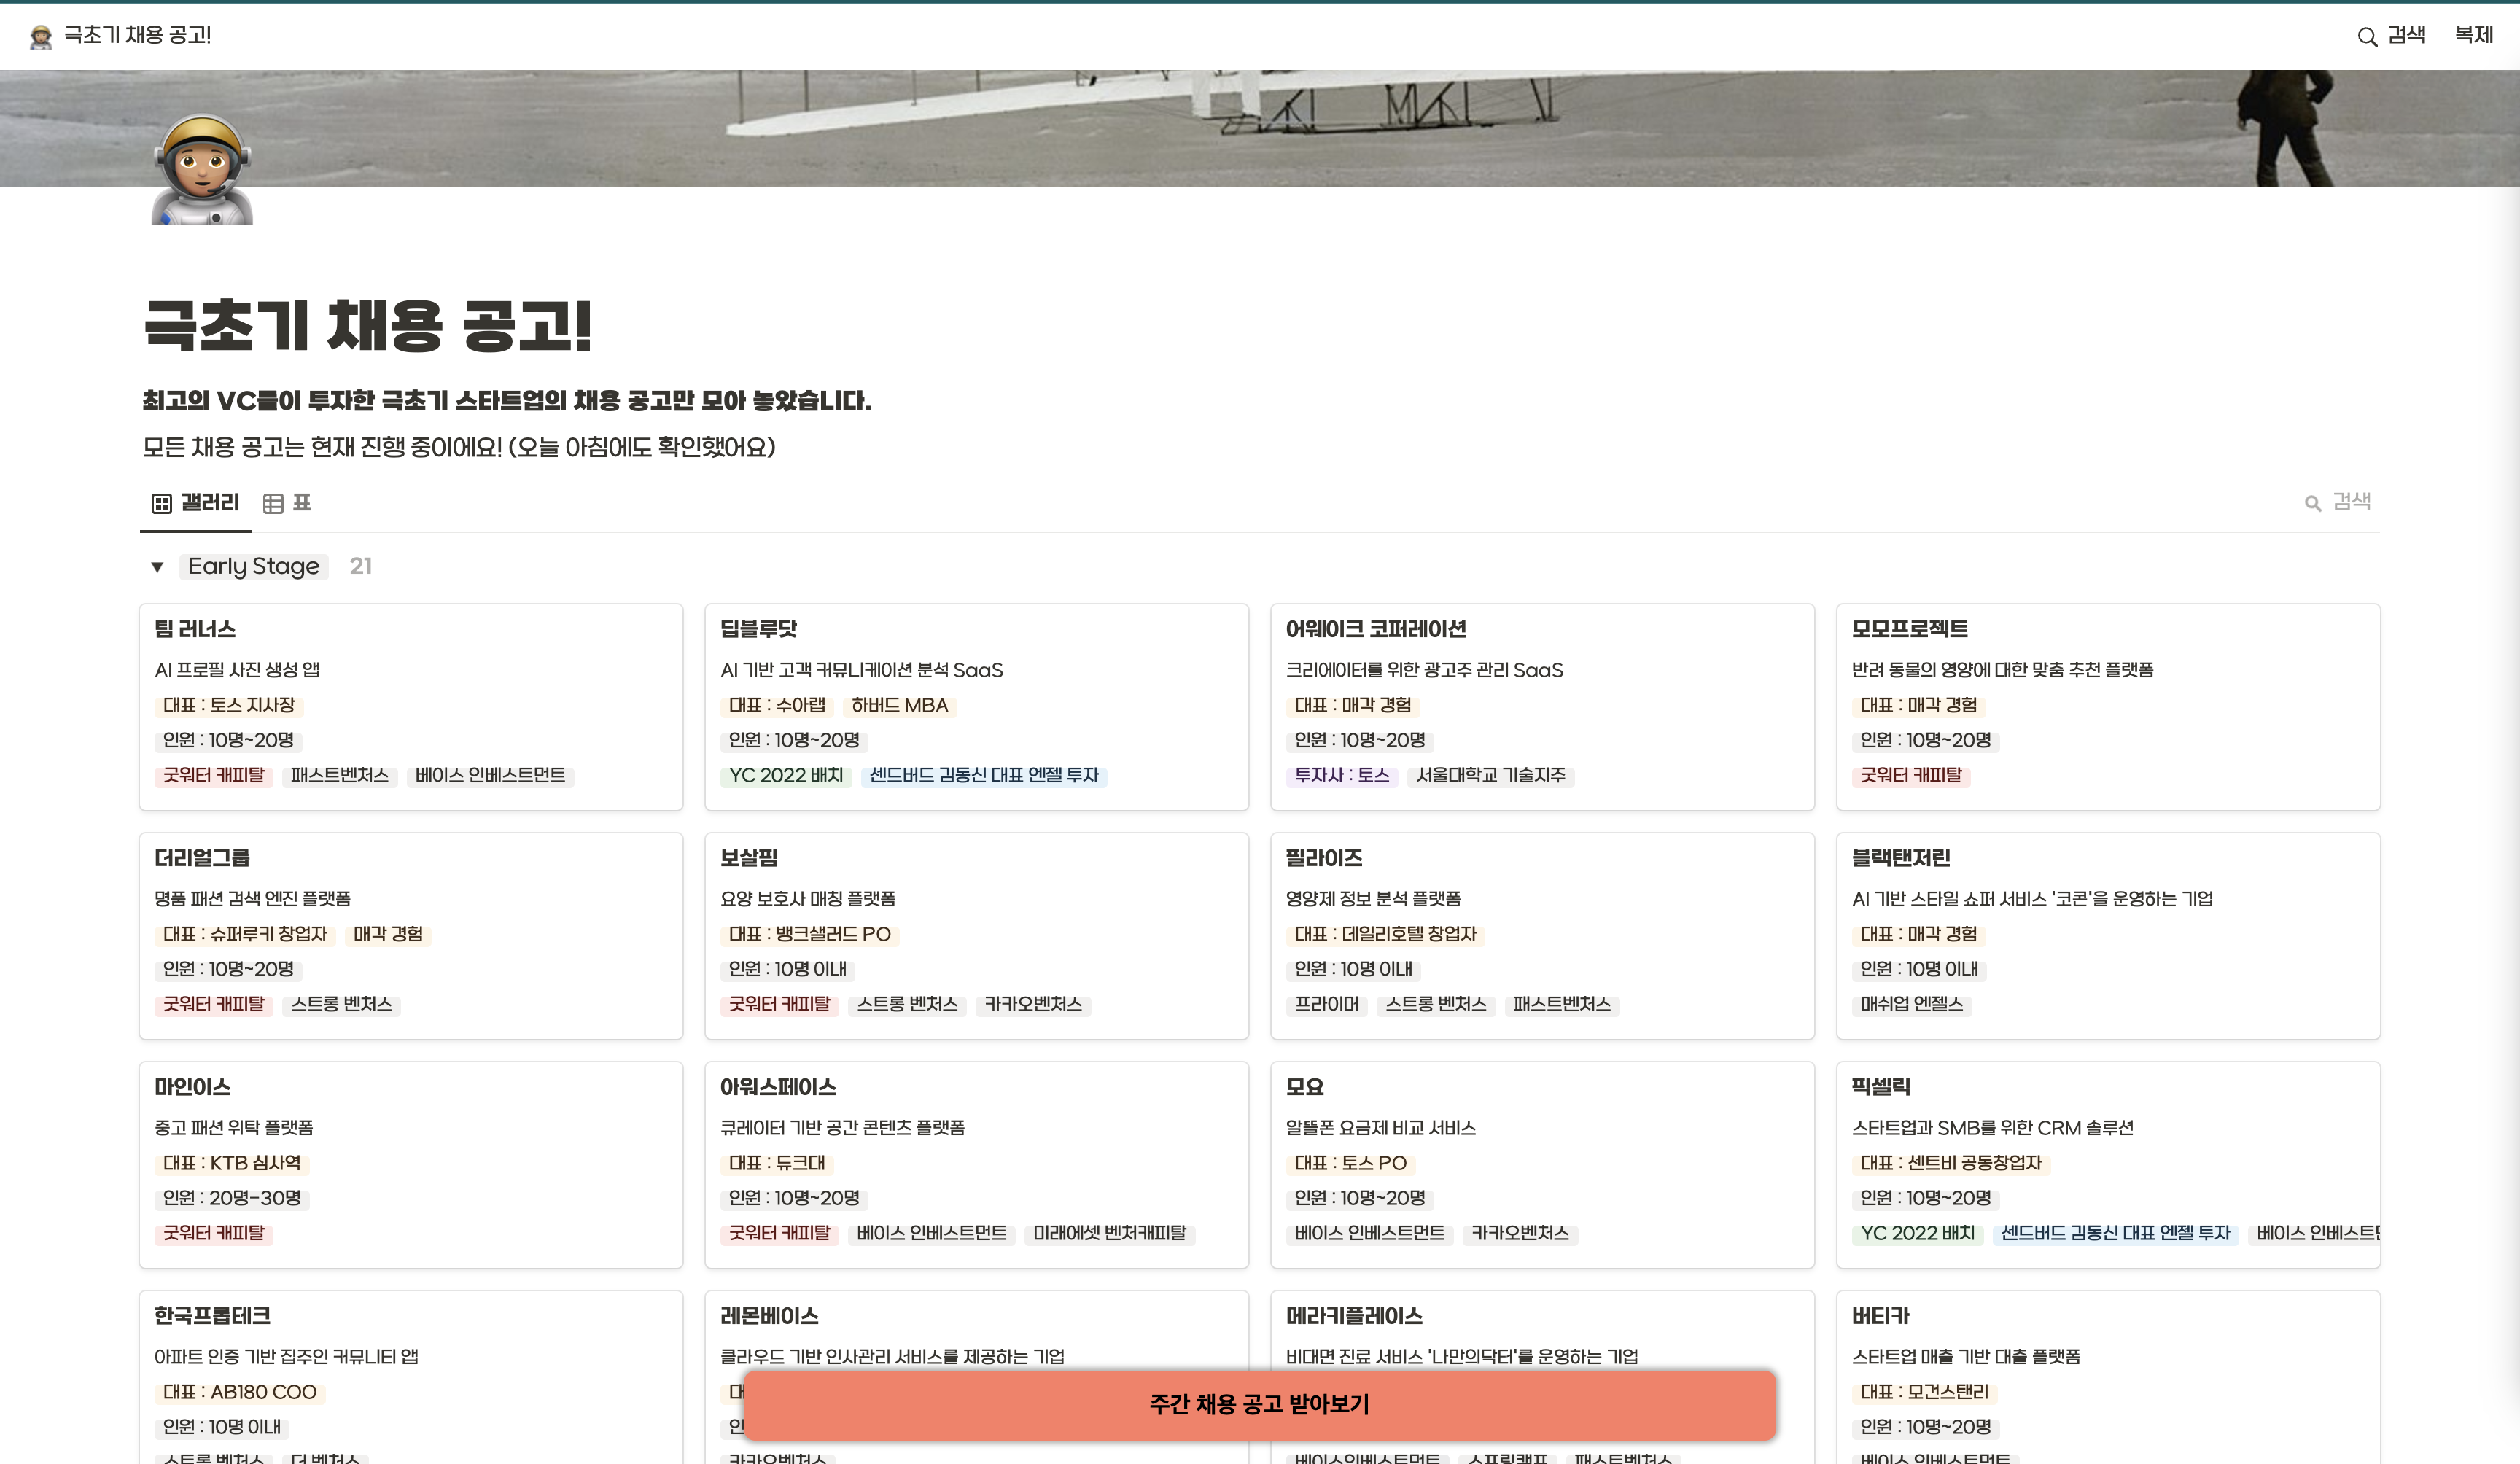The width and height of the screenshot is (2520, 1464).
Task: Click the large astronaut emoji page icon
Action: tap(202, 169)
